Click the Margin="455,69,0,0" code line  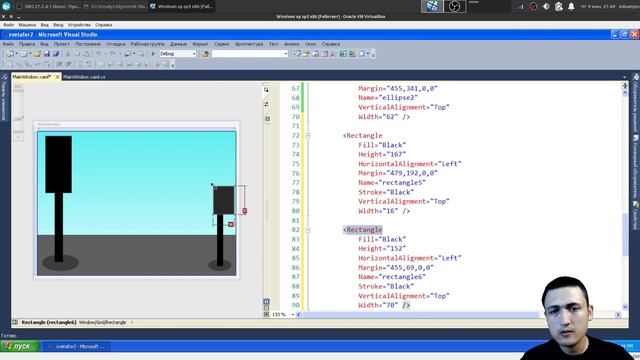click(x=396, y=267)
